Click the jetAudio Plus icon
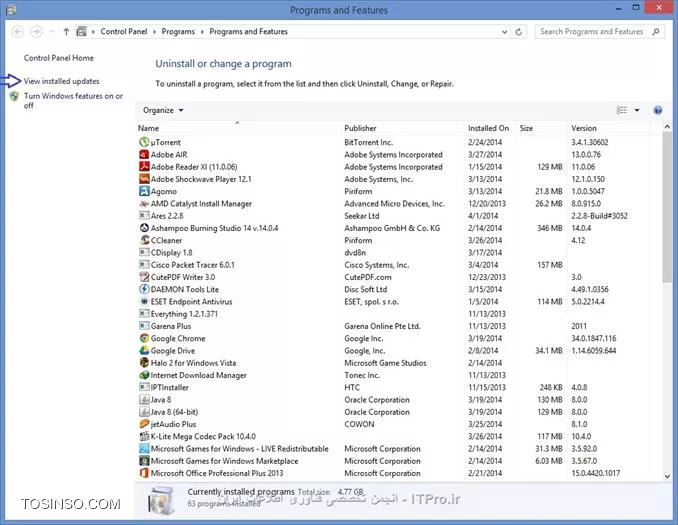 tap(144, 424)
